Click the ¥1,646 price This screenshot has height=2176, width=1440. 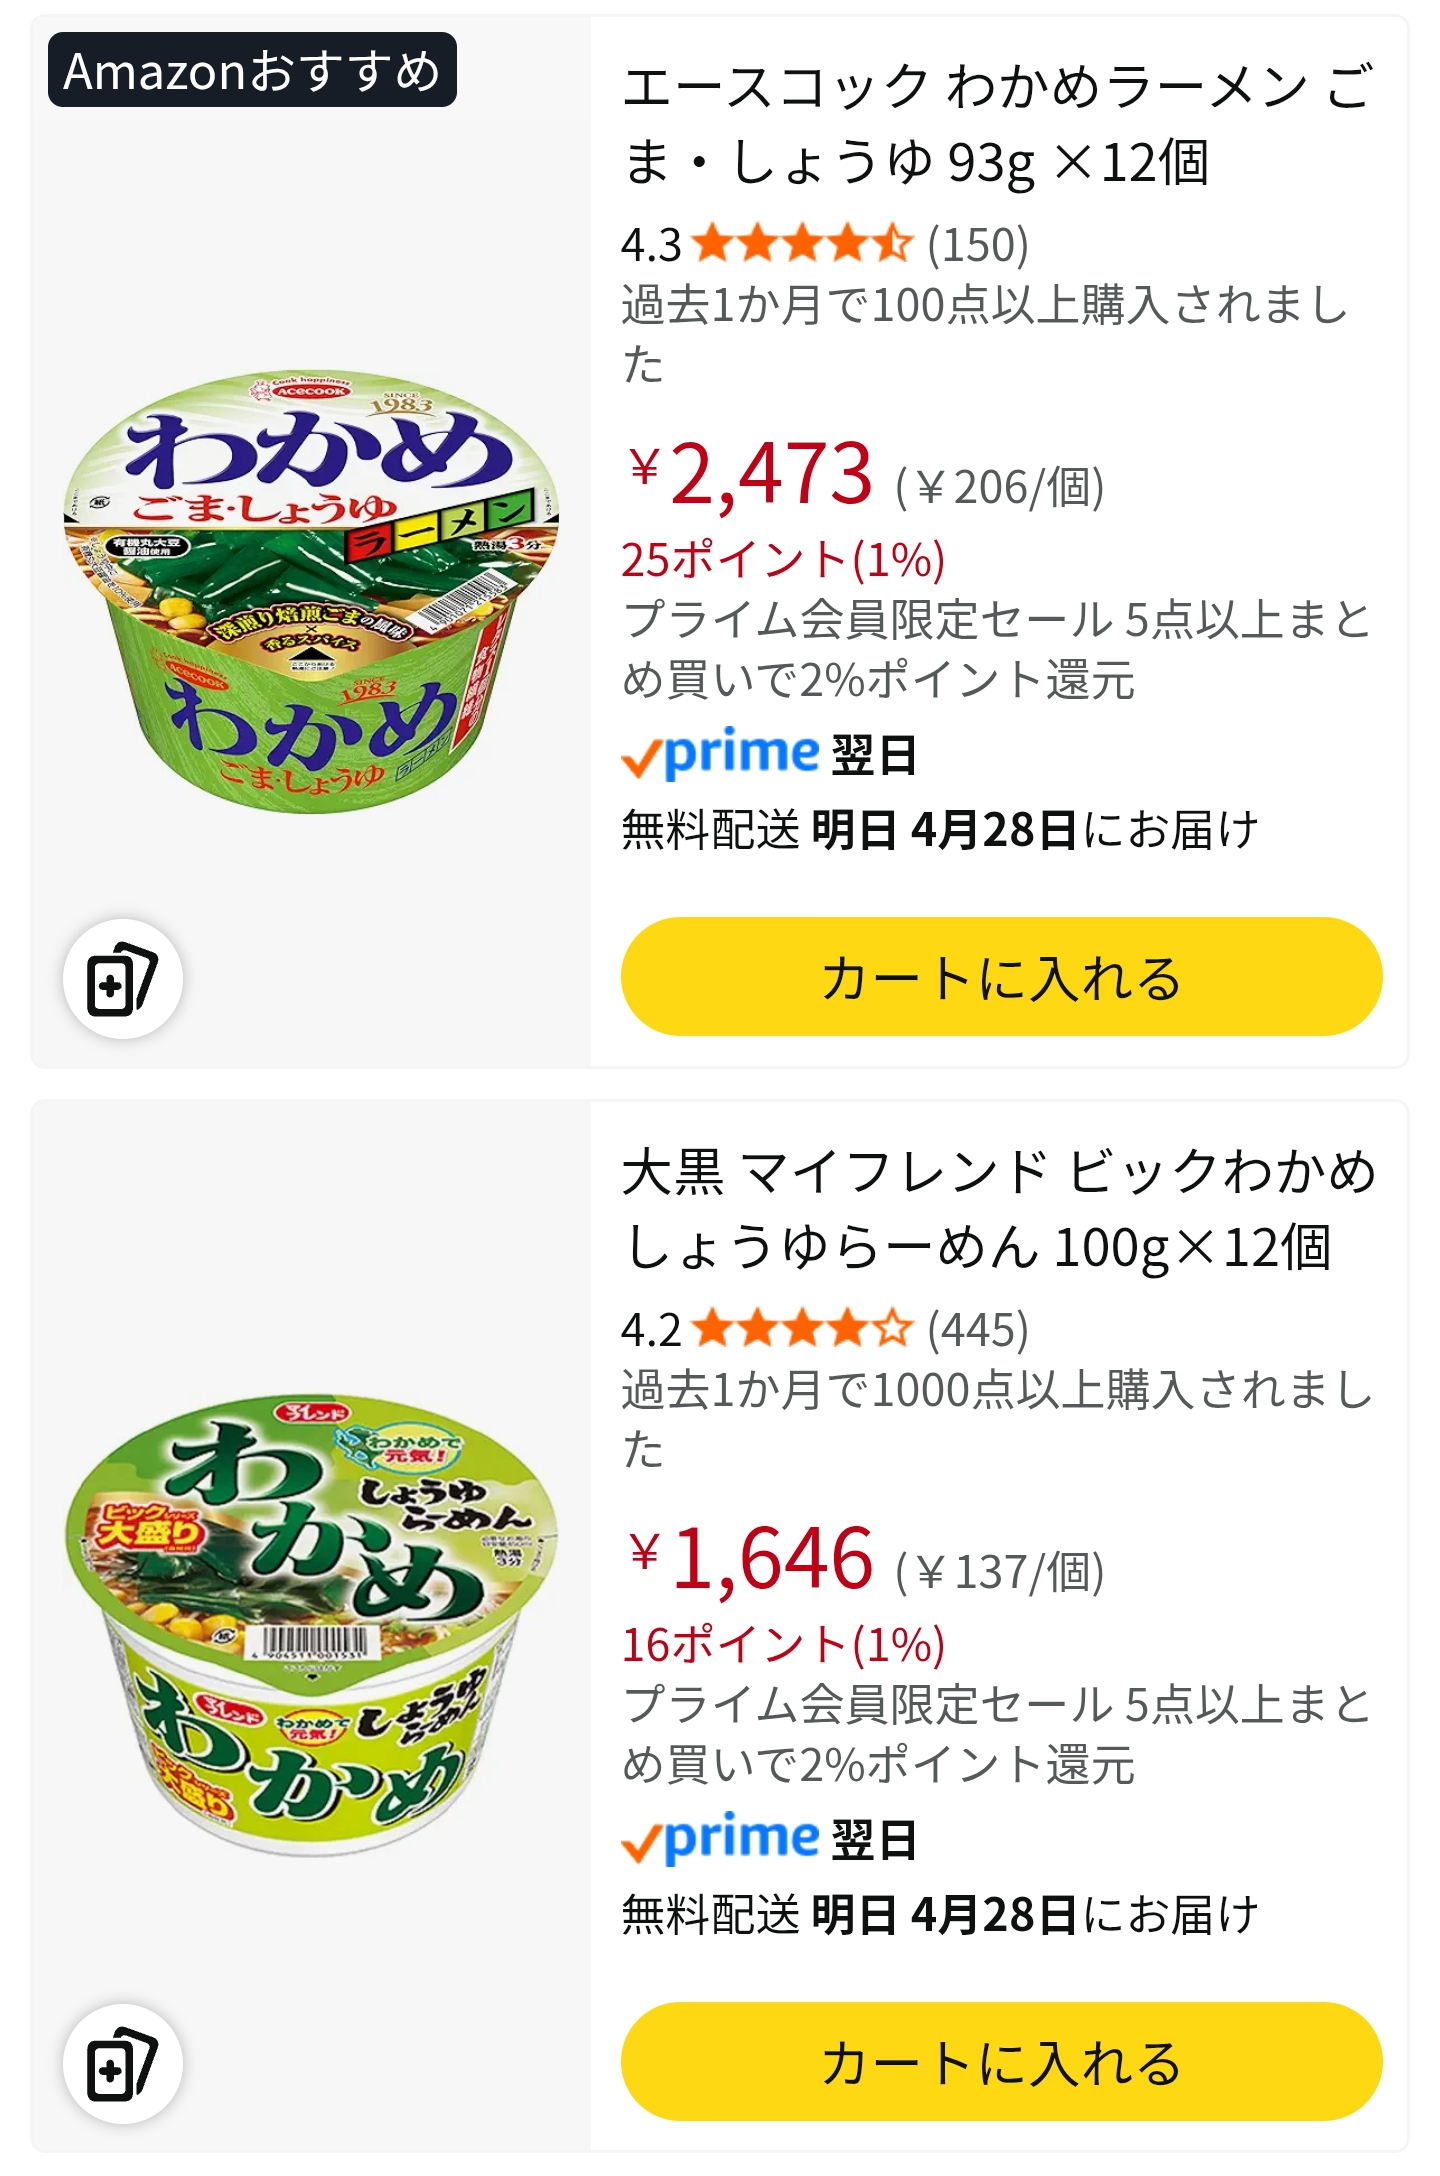coord(752,1559)
